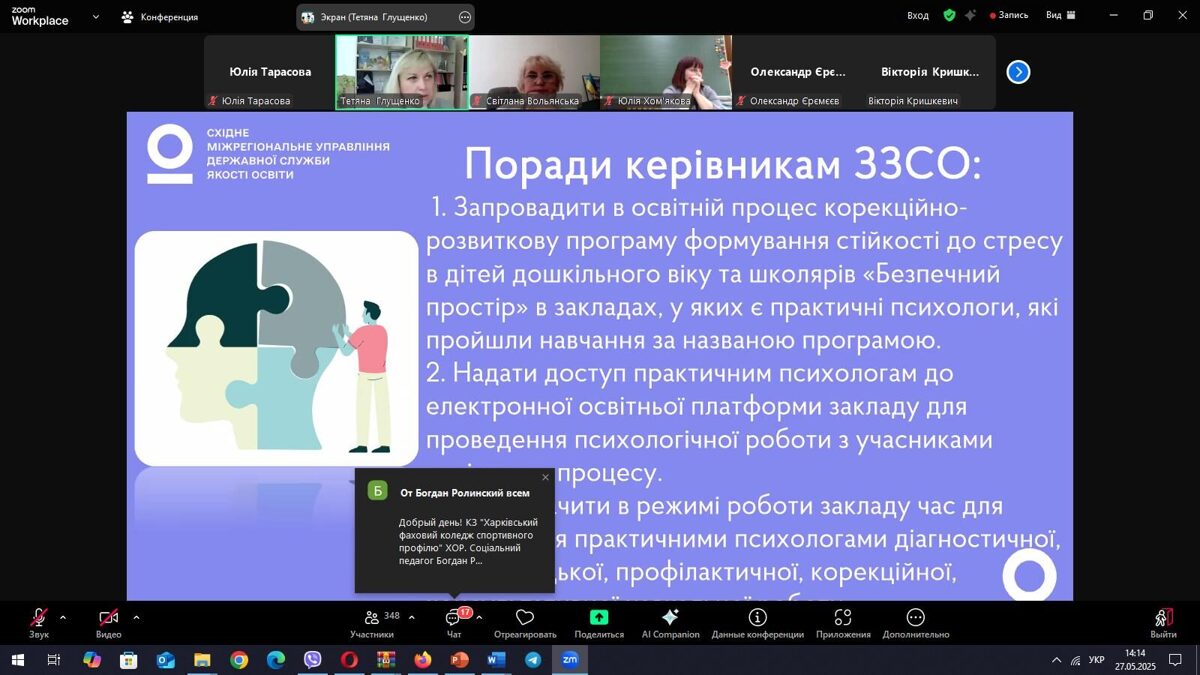Select Світлана Вольянська video thumbnail
The width and height of the screenshot is (1200, 675).
point(534,72)
